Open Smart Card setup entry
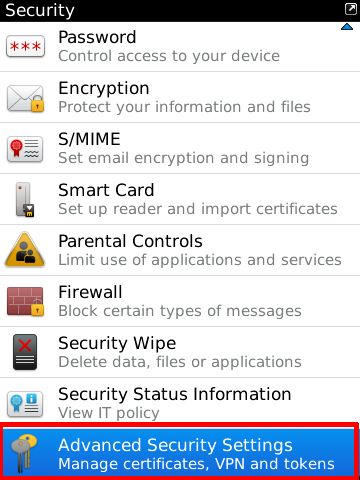Image resolution: width=360 pixels, height=480 pixels. coord(180,199)
